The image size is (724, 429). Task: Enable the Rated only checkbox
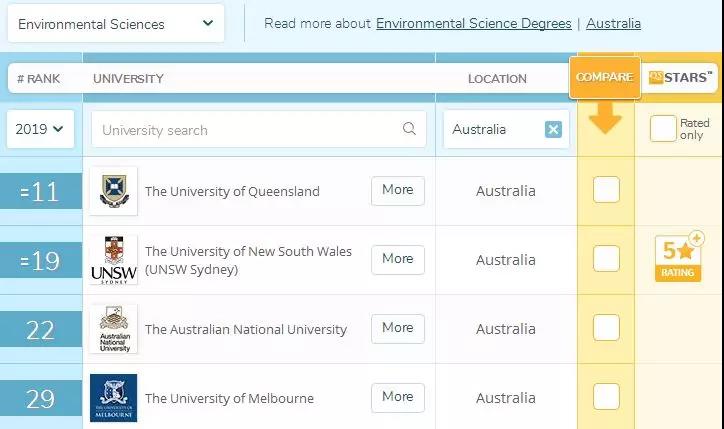663,128
